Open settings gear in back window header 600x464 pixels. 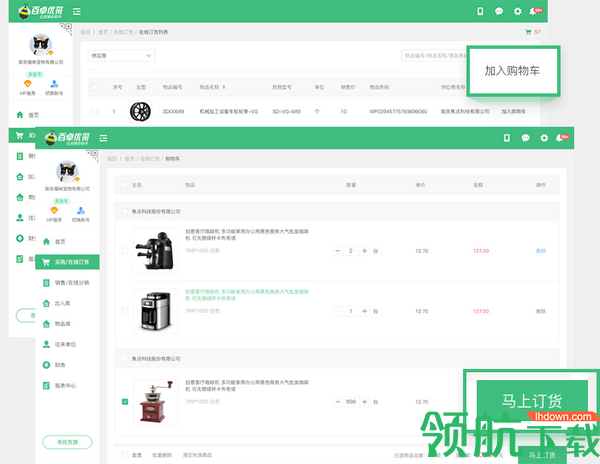[517, 11]
